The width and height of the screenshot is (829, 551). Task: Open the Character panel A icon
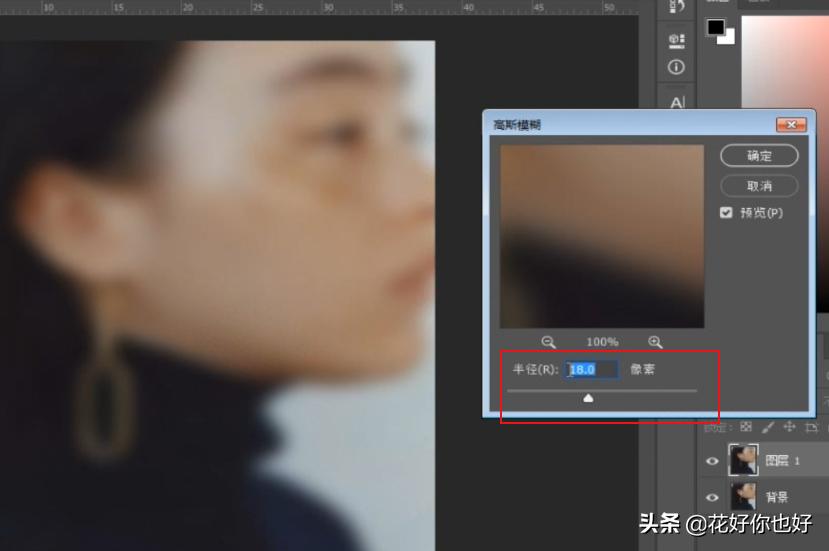pos(677,102)
